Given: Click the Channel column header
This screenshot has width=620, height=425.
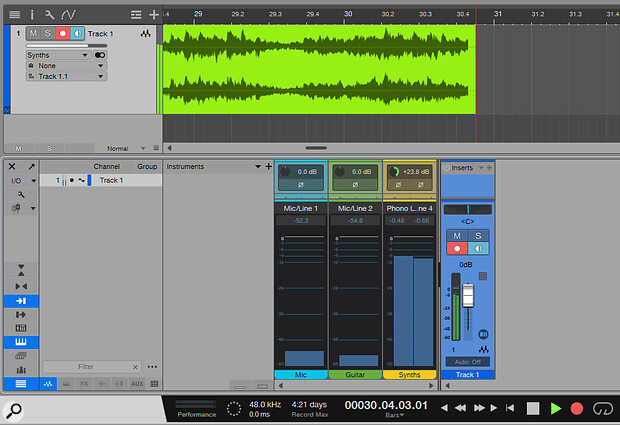Looking at the screenshot, I should [x=106, y=166].
